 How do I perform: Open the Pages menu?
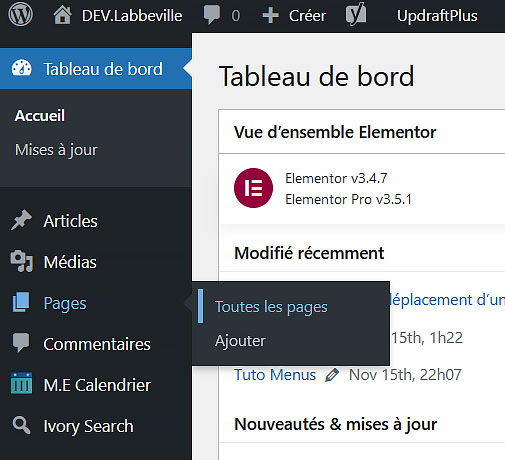pos(65,304)
